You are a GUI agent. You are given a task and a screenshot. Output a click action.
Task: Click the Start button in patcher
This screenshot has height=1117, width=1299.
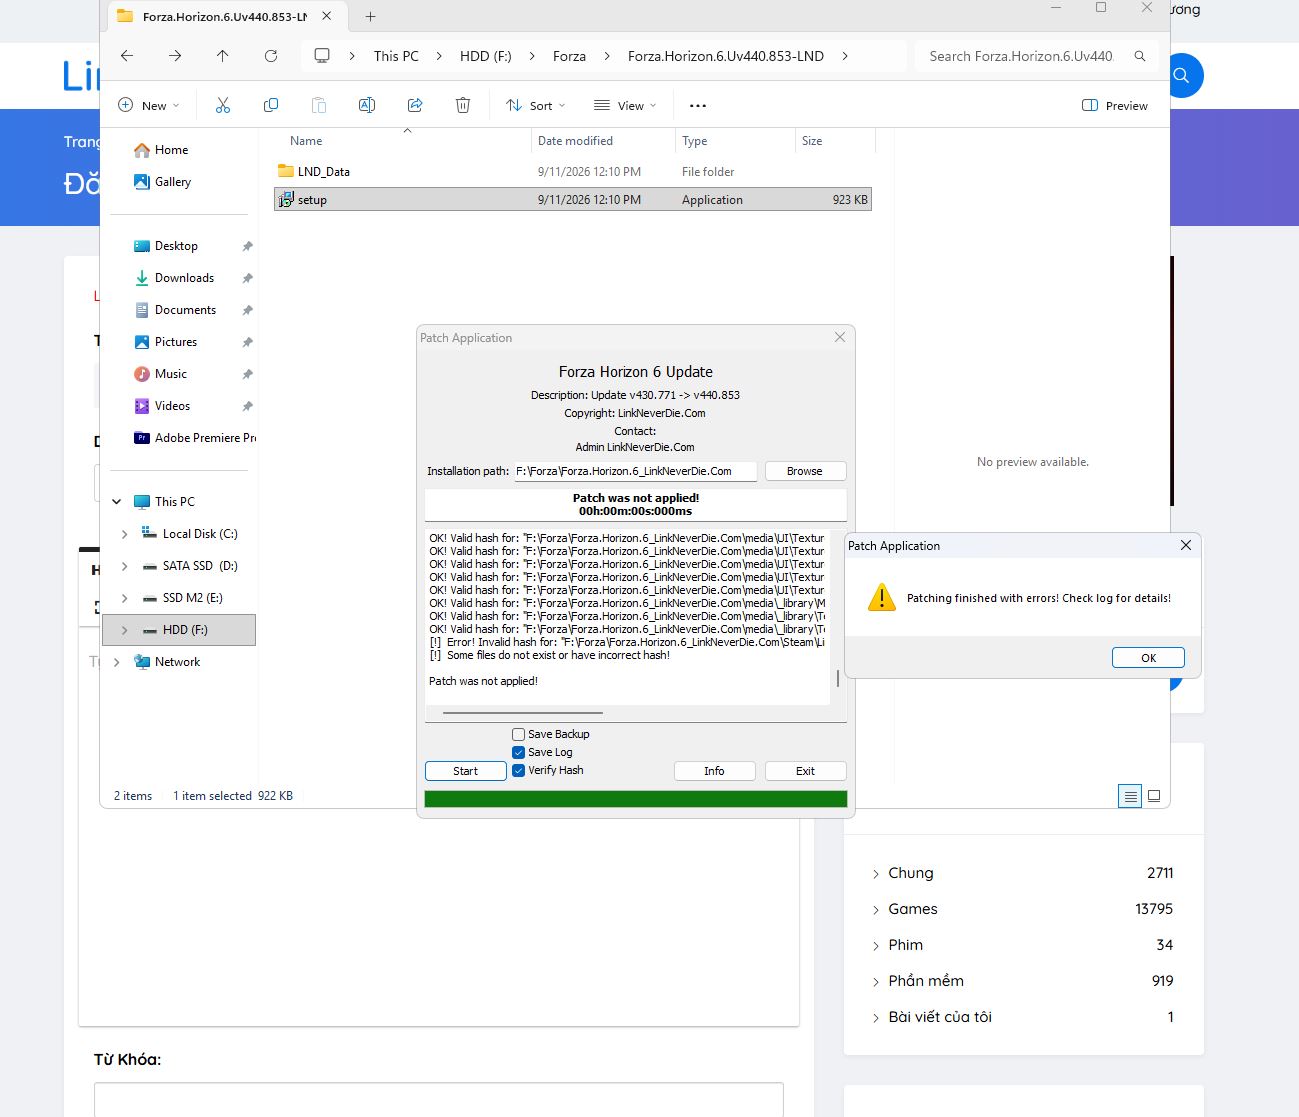tap(465, 771)
